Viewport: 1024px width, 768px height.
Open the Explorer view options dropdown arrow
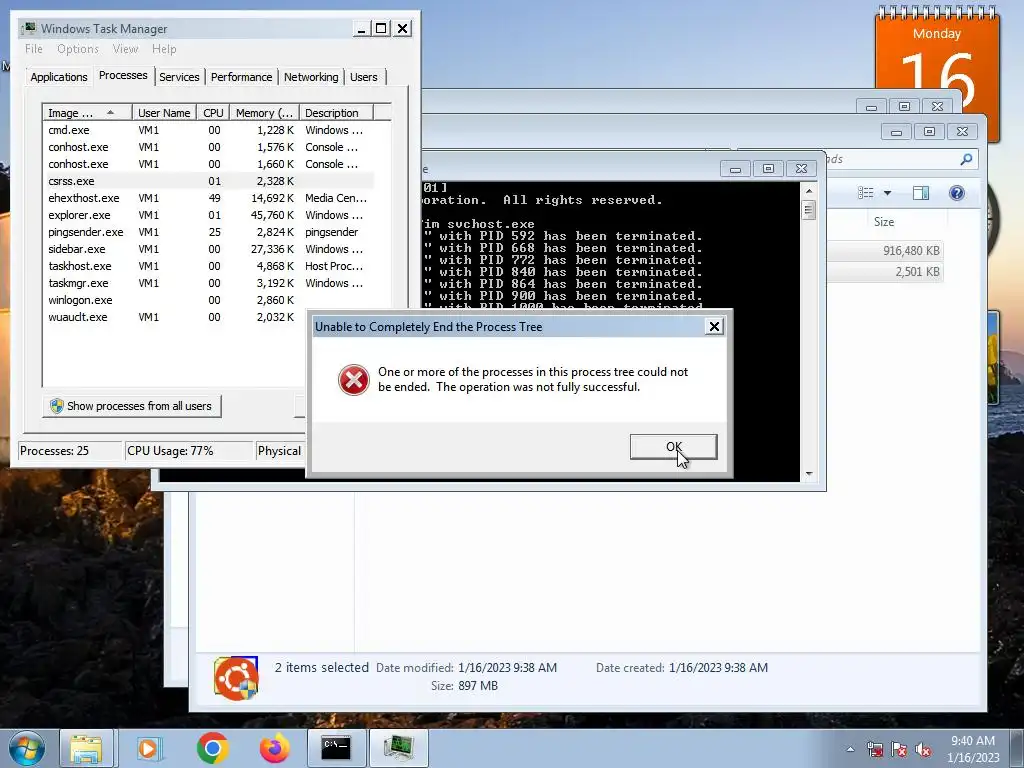887,193
